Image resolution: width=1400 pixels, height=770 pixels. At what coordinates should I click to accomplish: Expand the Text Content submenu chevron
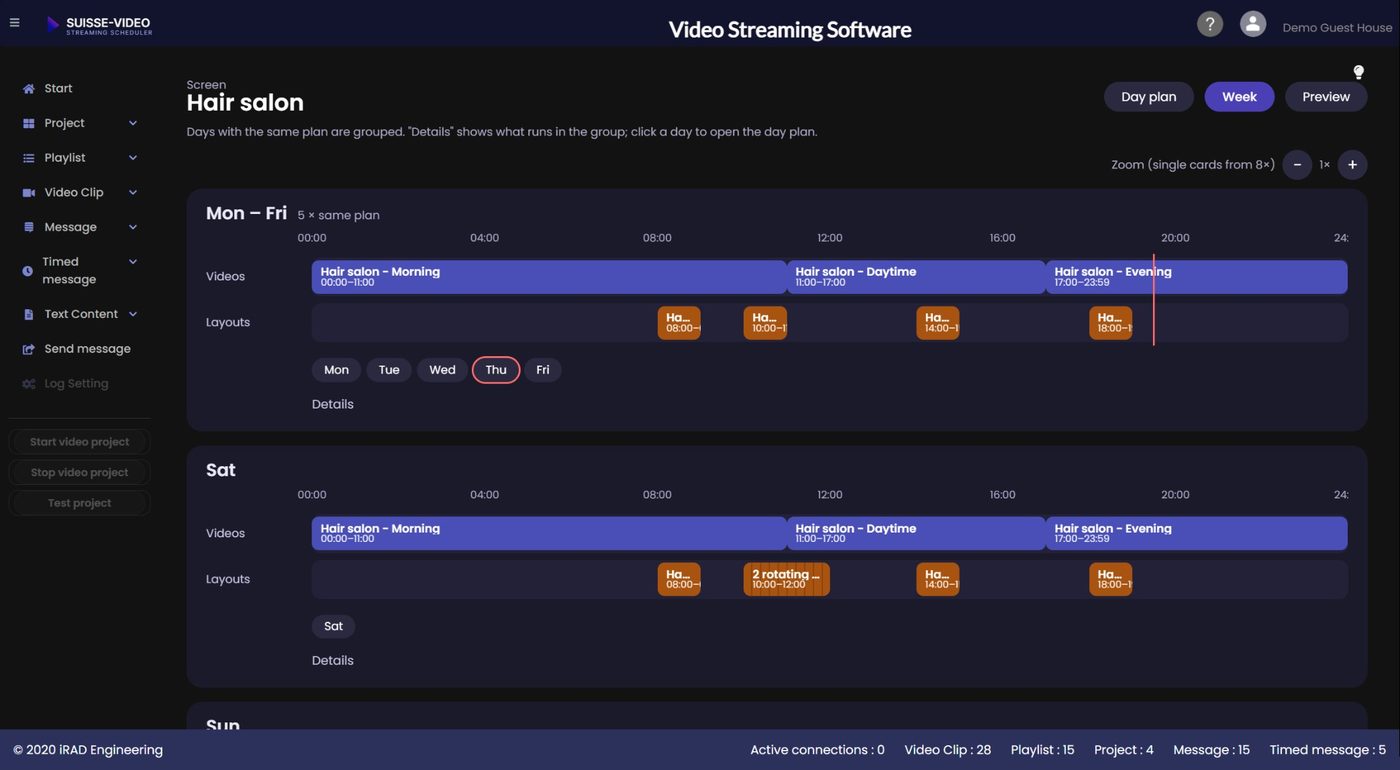point(133,314)
